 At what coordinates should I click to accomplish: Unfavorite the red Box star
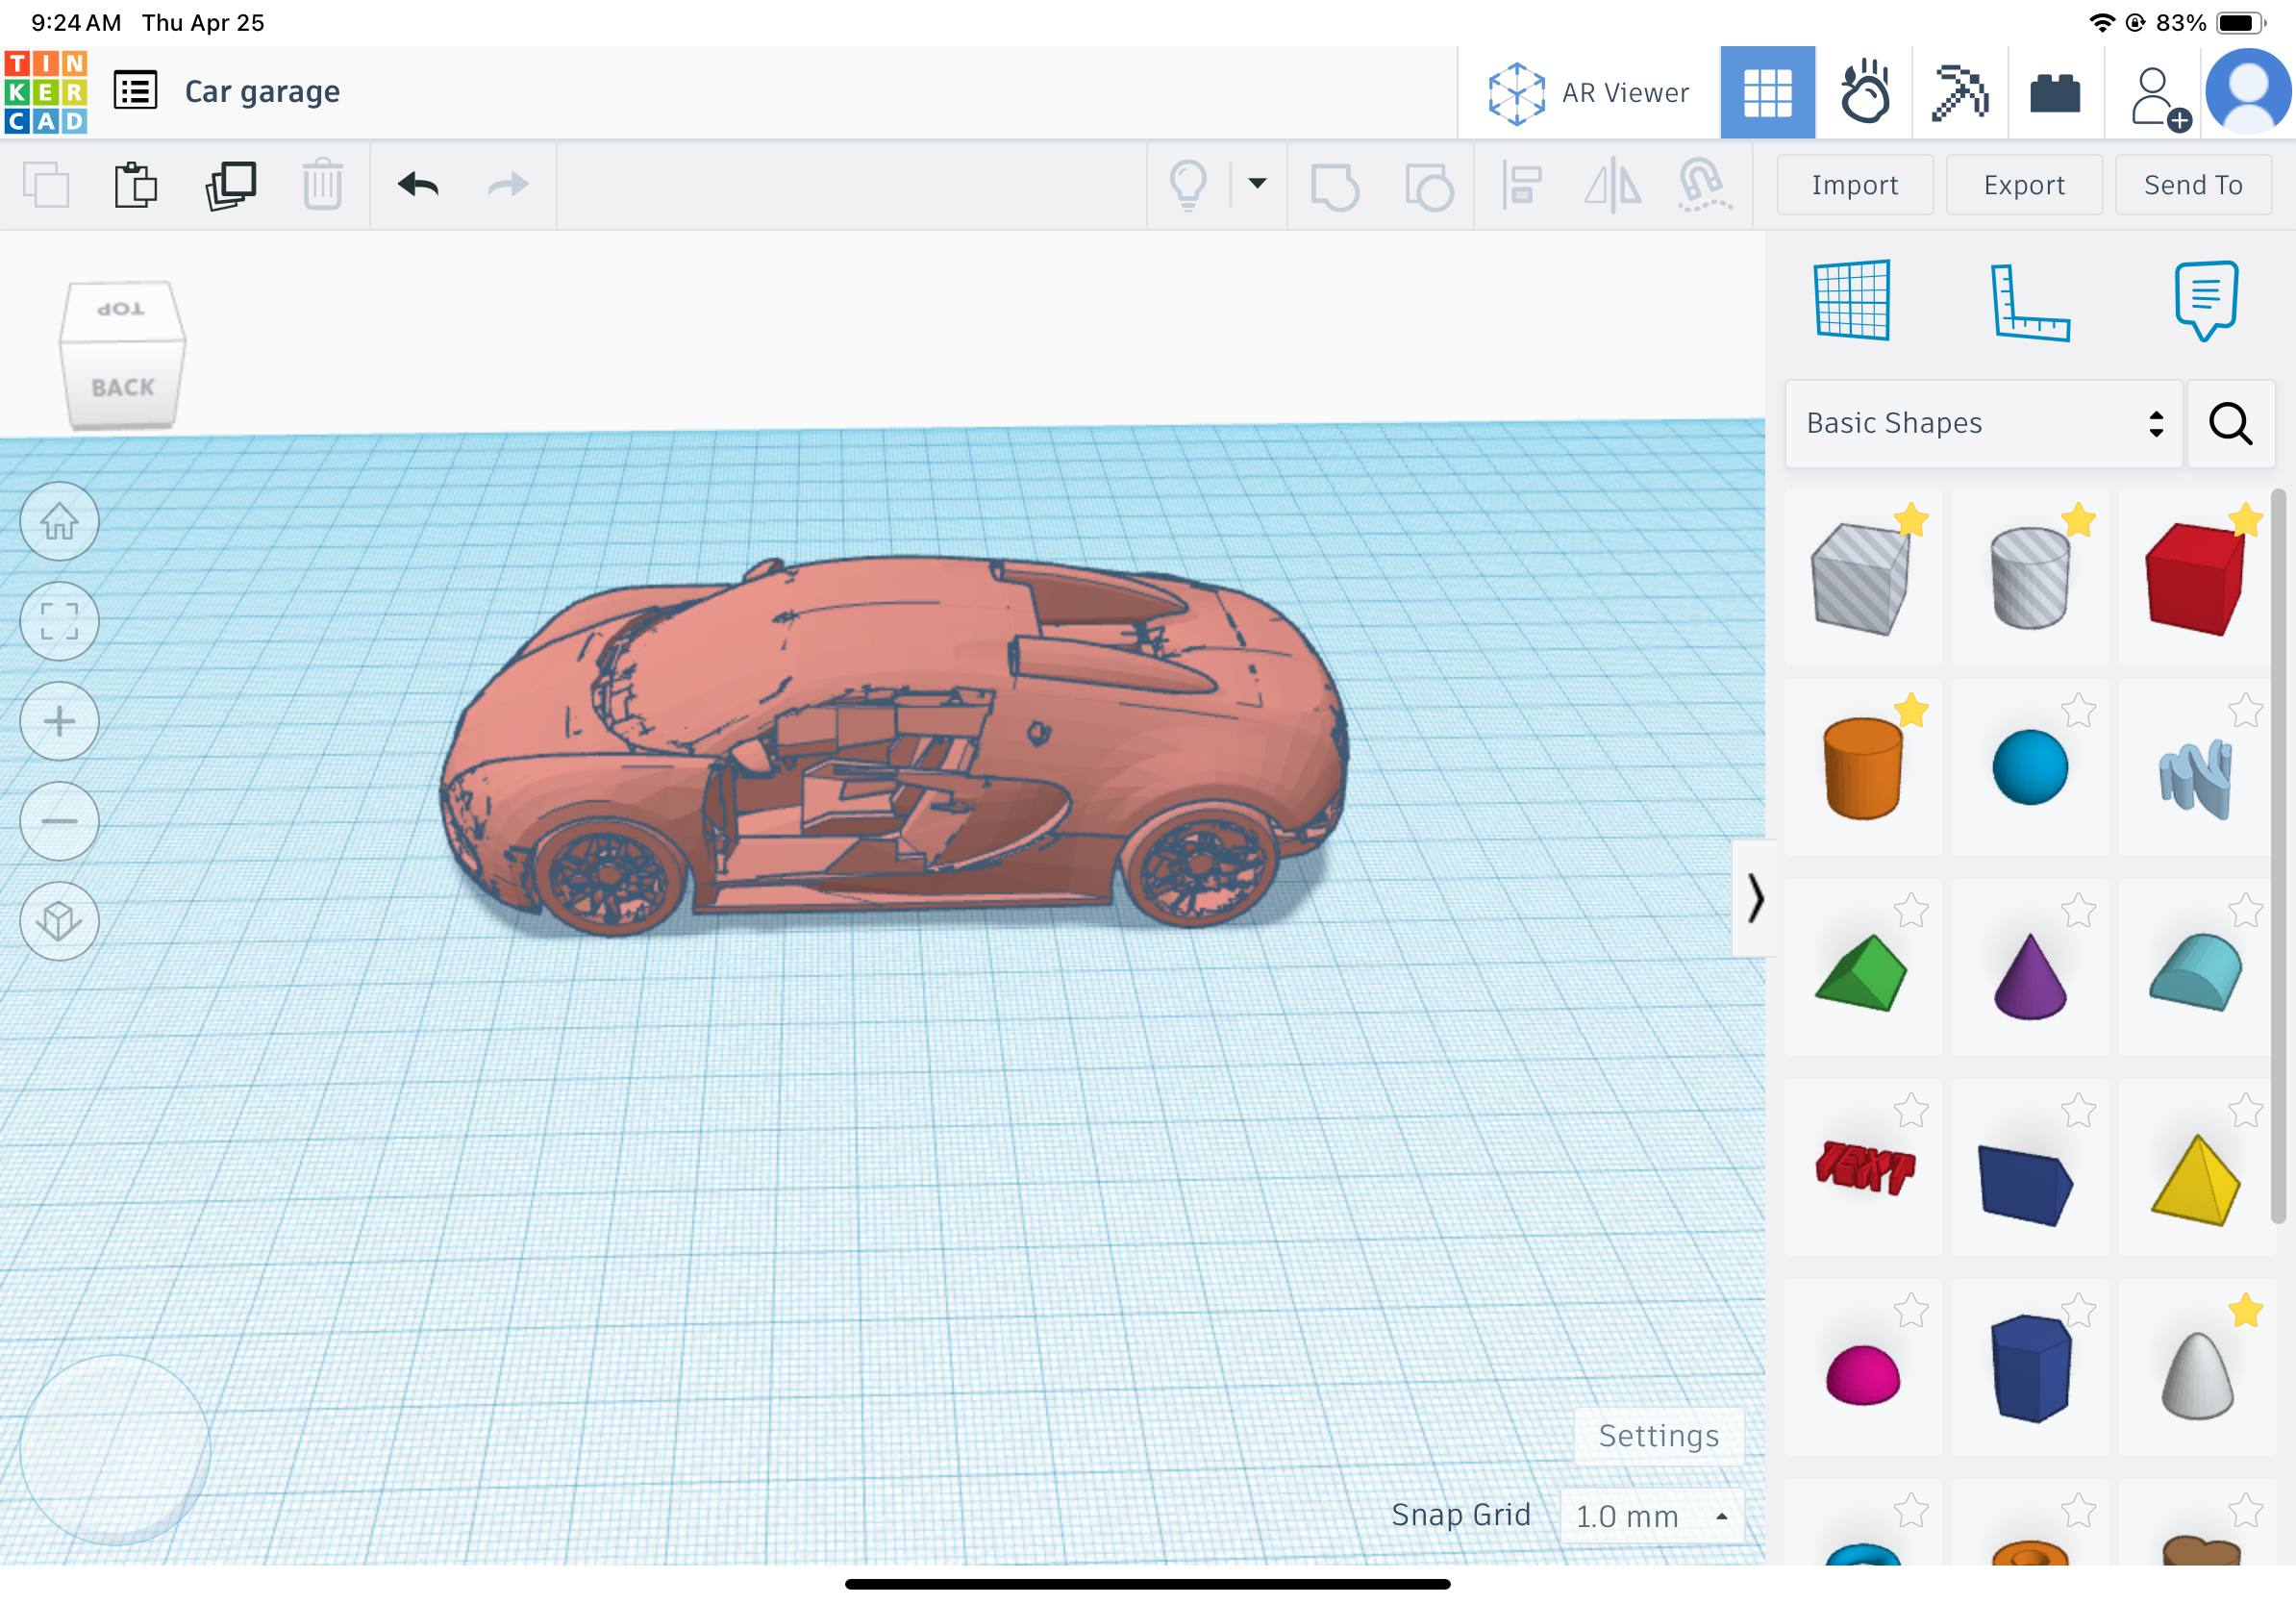click(2245, 520)
